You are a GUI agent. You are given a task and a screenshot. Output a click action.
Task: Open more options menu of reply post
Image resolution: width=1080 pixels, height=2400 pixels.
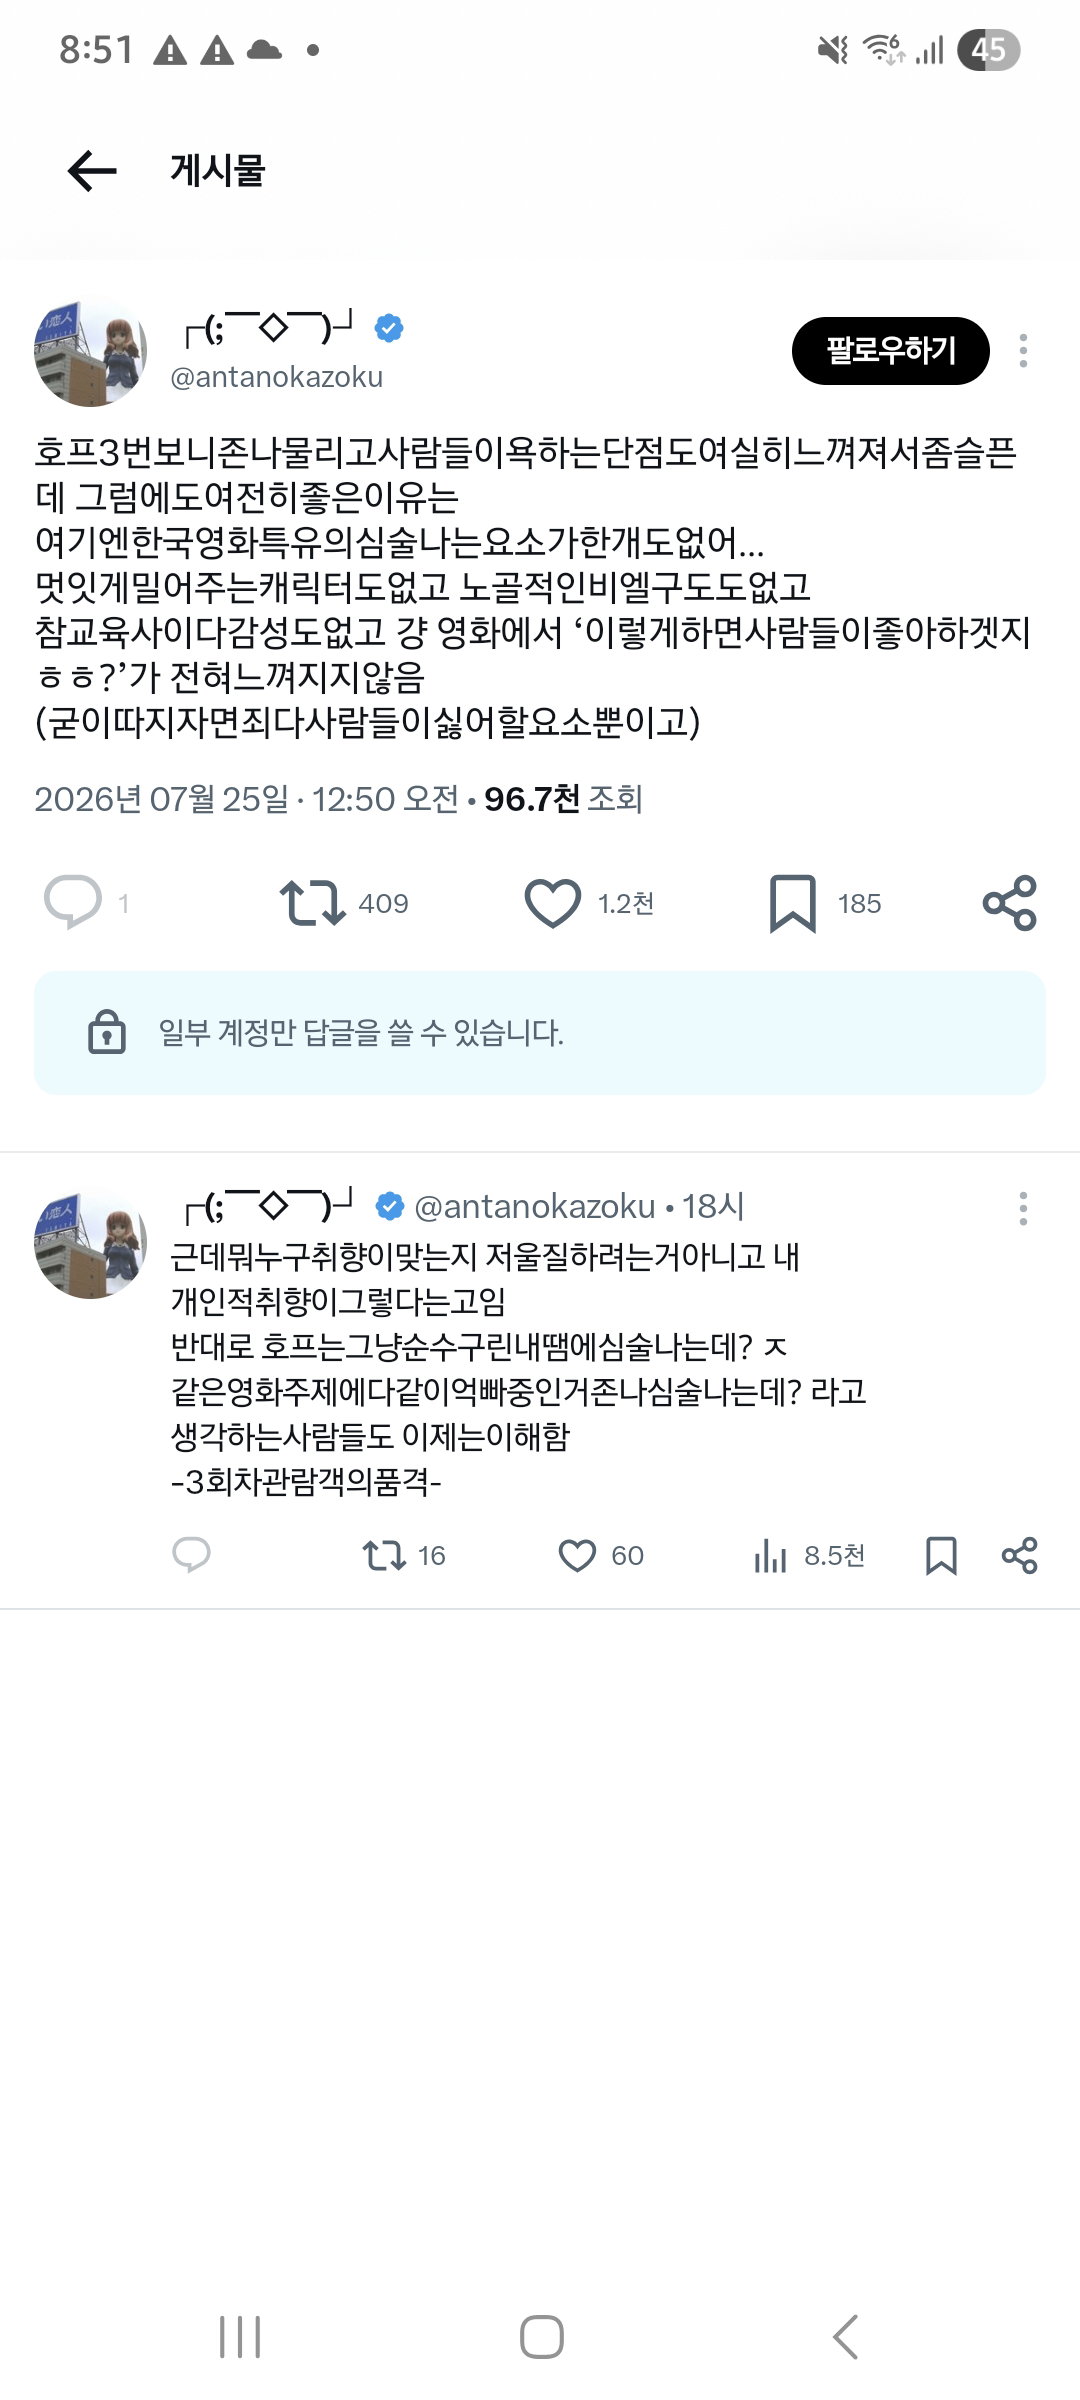(1023, 1209)
